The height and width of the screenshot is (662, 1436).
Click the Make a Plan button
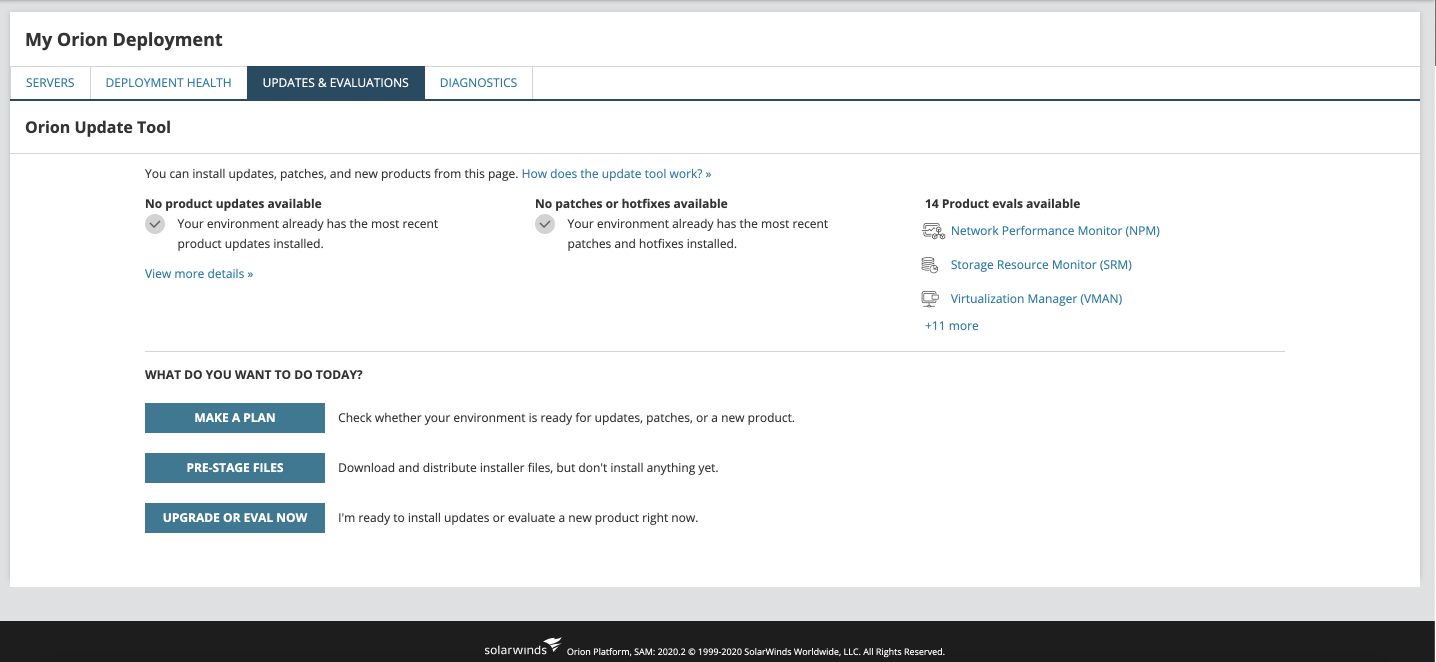tap(235, 418)
